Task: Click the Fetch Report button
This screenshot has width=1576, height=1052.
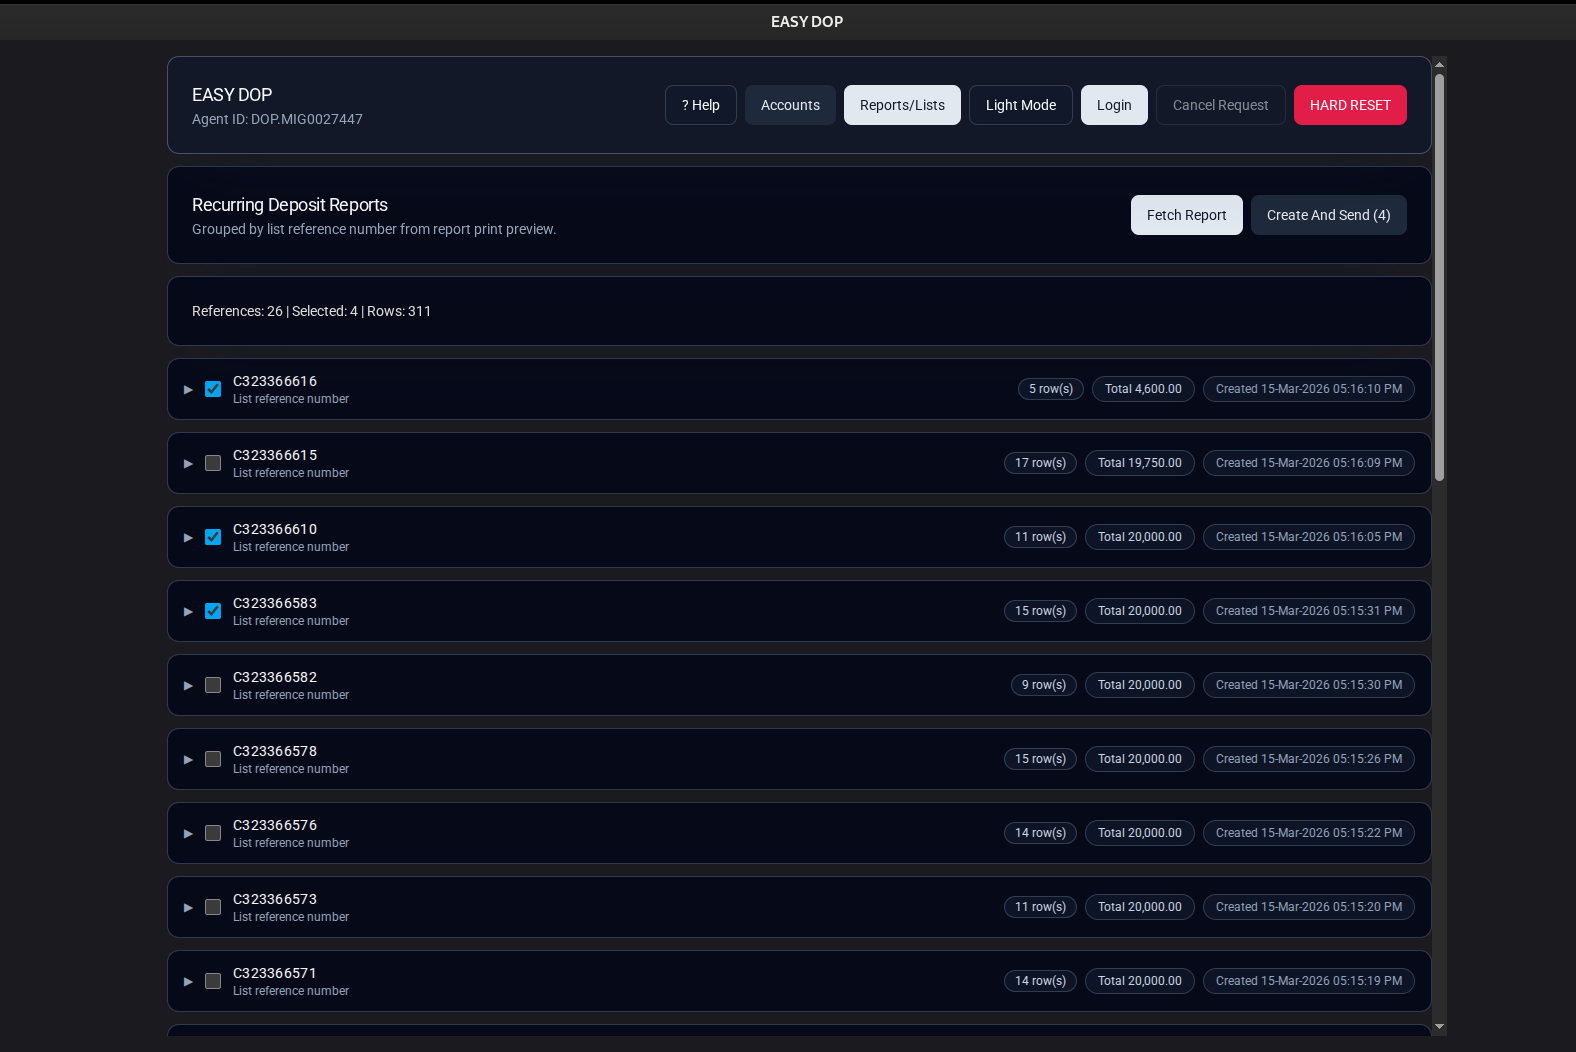Action: [x=1186, y=215]
